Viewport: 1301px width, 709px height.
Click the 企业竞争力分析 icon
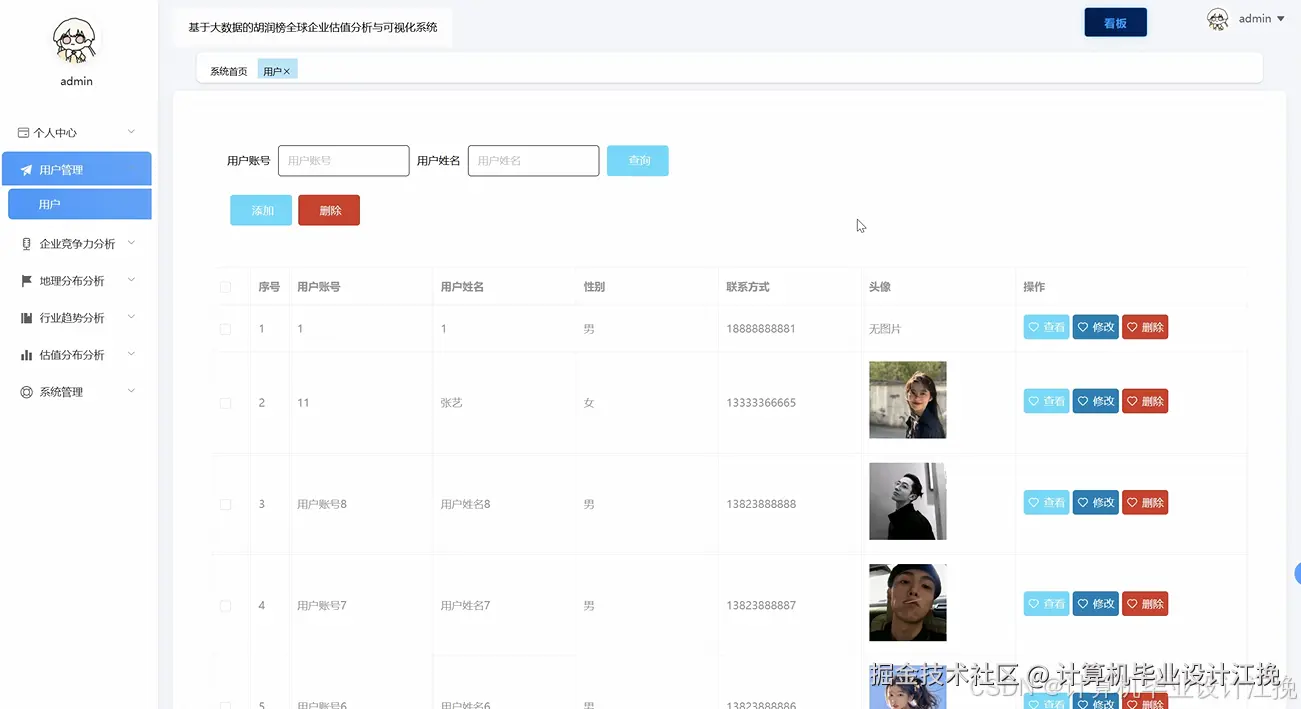click(27, 244)
